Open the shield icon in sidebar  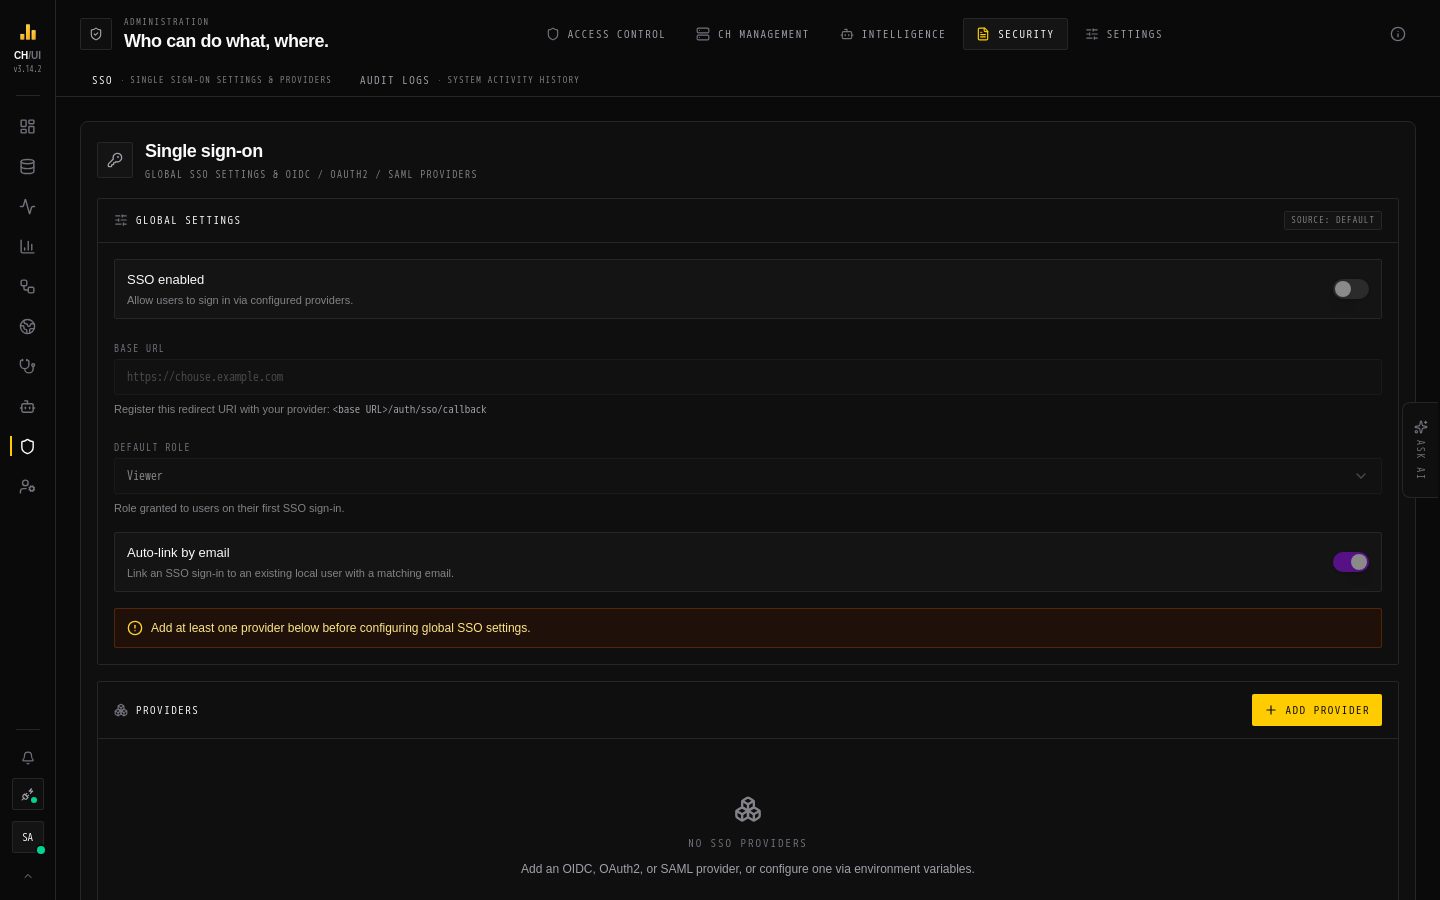[27, 447]
